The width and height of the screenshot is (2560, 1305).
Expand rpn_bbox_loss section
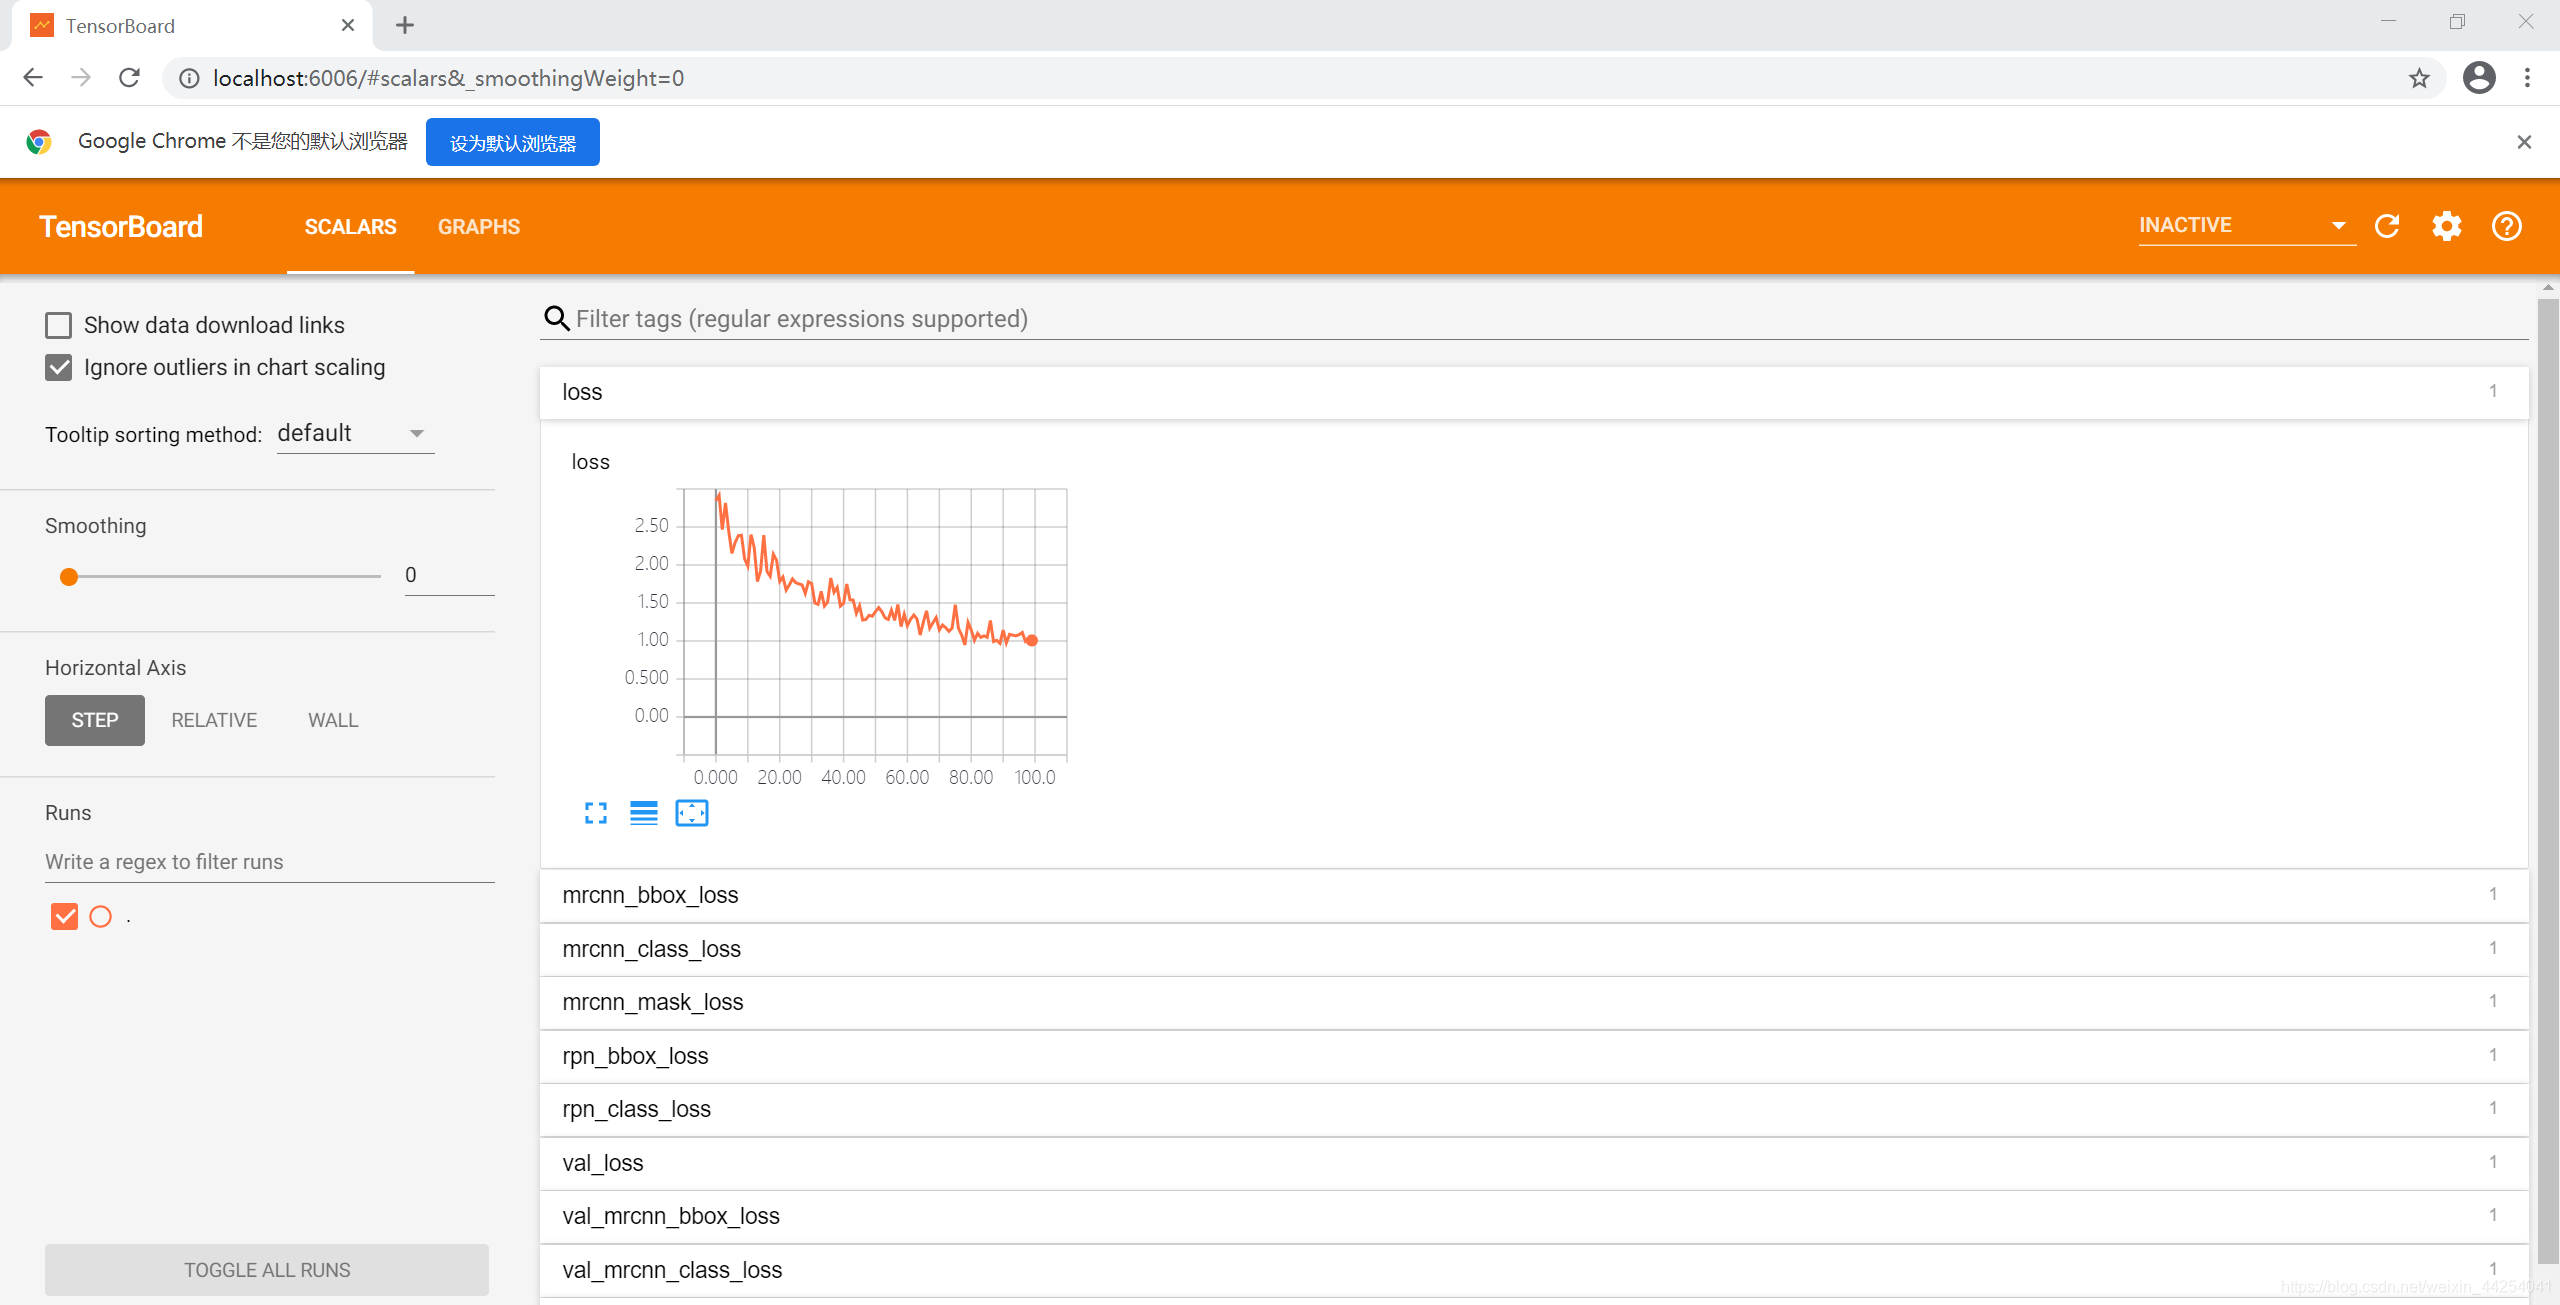(1534, 1056)
